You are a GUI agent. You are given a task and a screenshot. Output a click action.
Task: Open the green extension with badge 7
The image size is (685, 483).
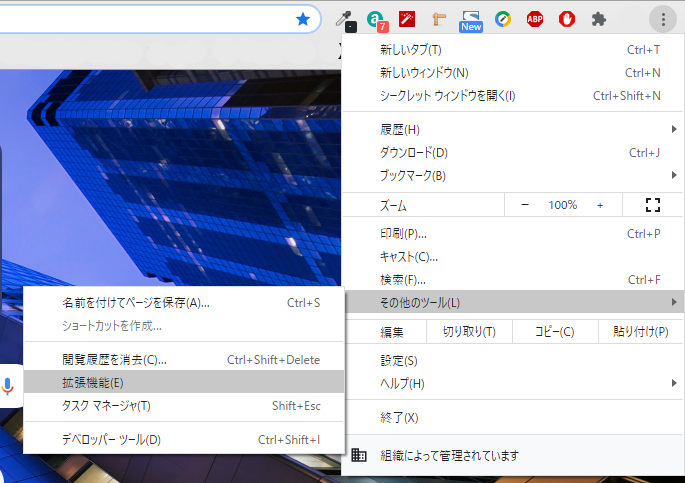(377, 20)
